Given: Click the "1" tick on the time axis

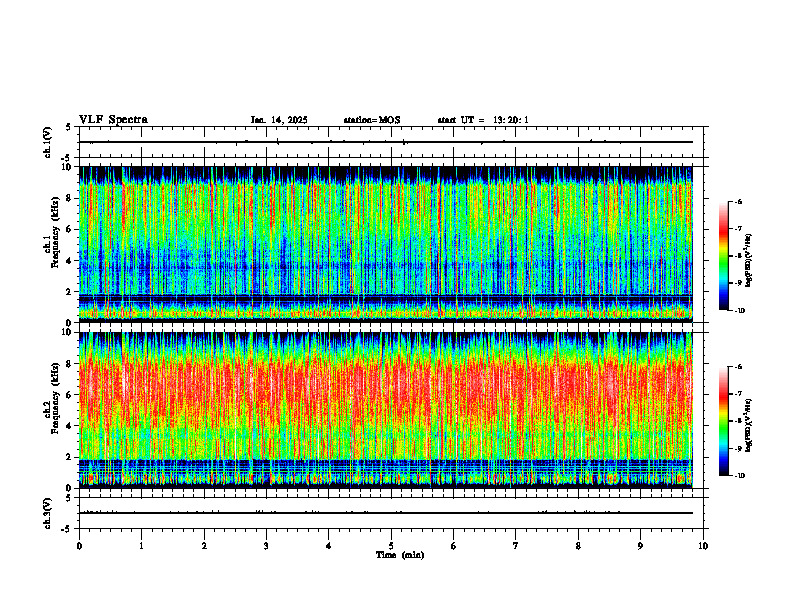Looking at the screenshot, I should (x=141, y=546).
